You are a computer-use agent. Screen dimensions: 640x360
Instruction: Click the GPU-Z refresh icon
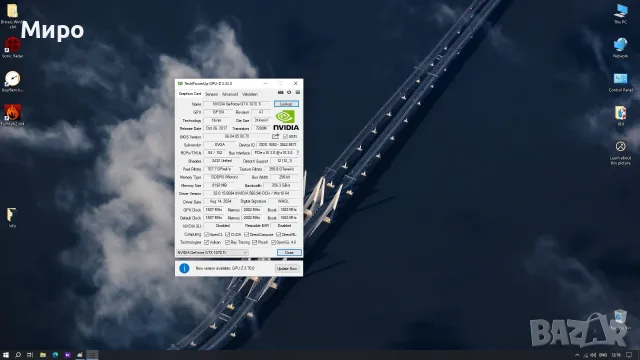click(289, 93)
